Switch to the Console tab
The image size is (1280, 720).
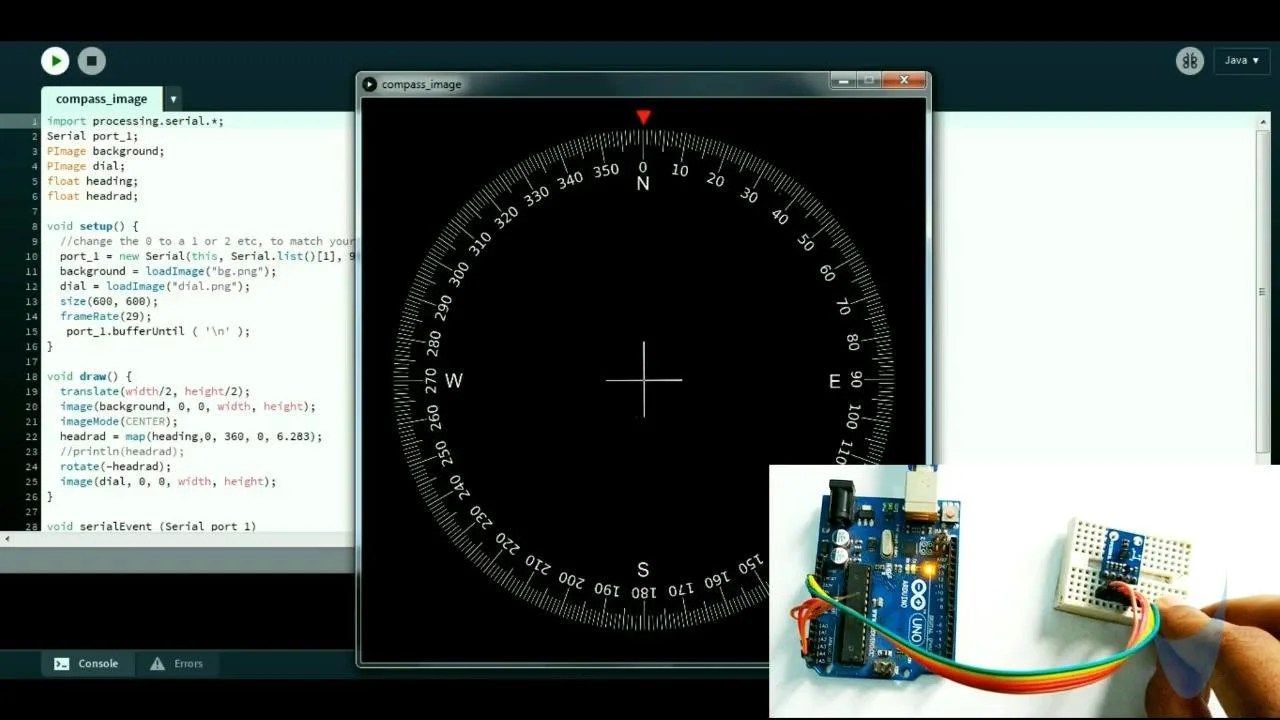coord(86,663)
